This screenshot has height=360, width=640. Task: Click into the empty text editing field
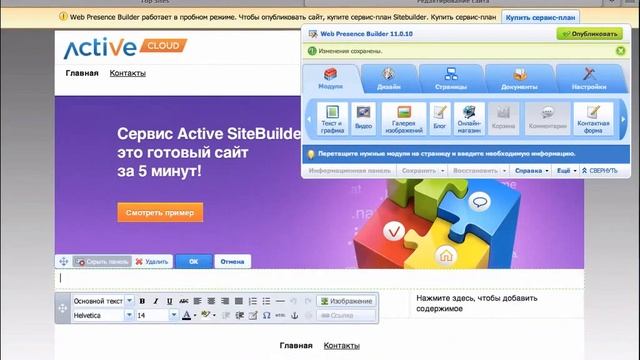pos(319,278)
